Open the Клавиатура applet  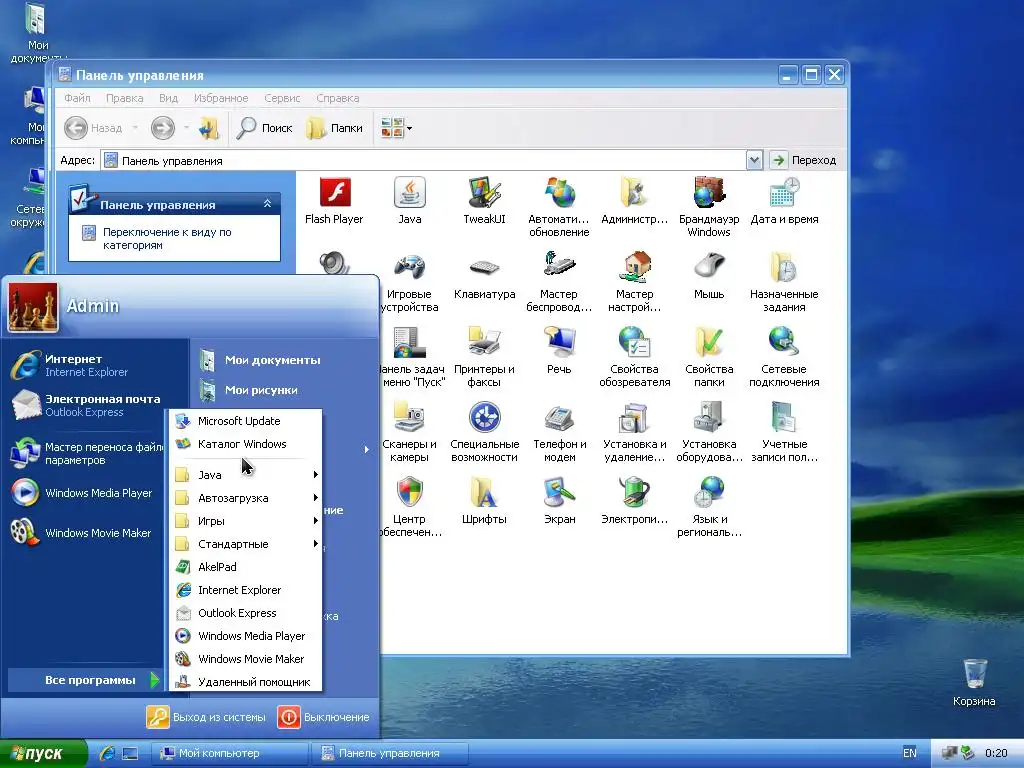485,276
